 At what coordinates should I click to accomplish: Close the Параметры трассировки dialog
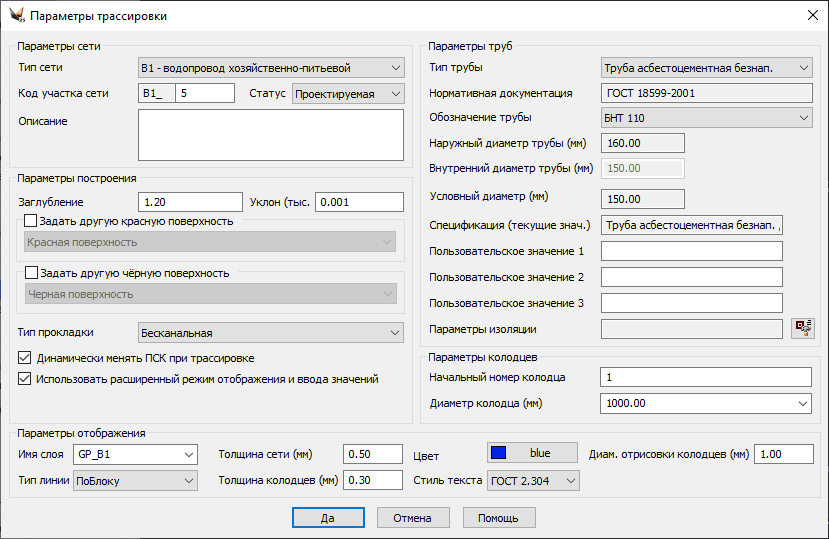tap(809, 16)
